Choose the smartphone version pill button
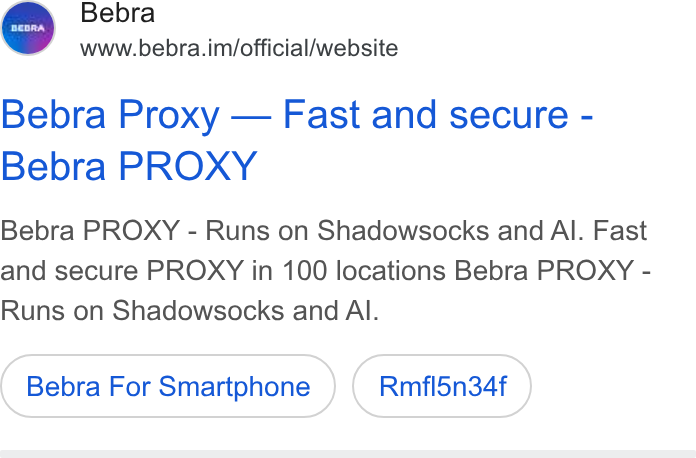 [x=168, y=386]
